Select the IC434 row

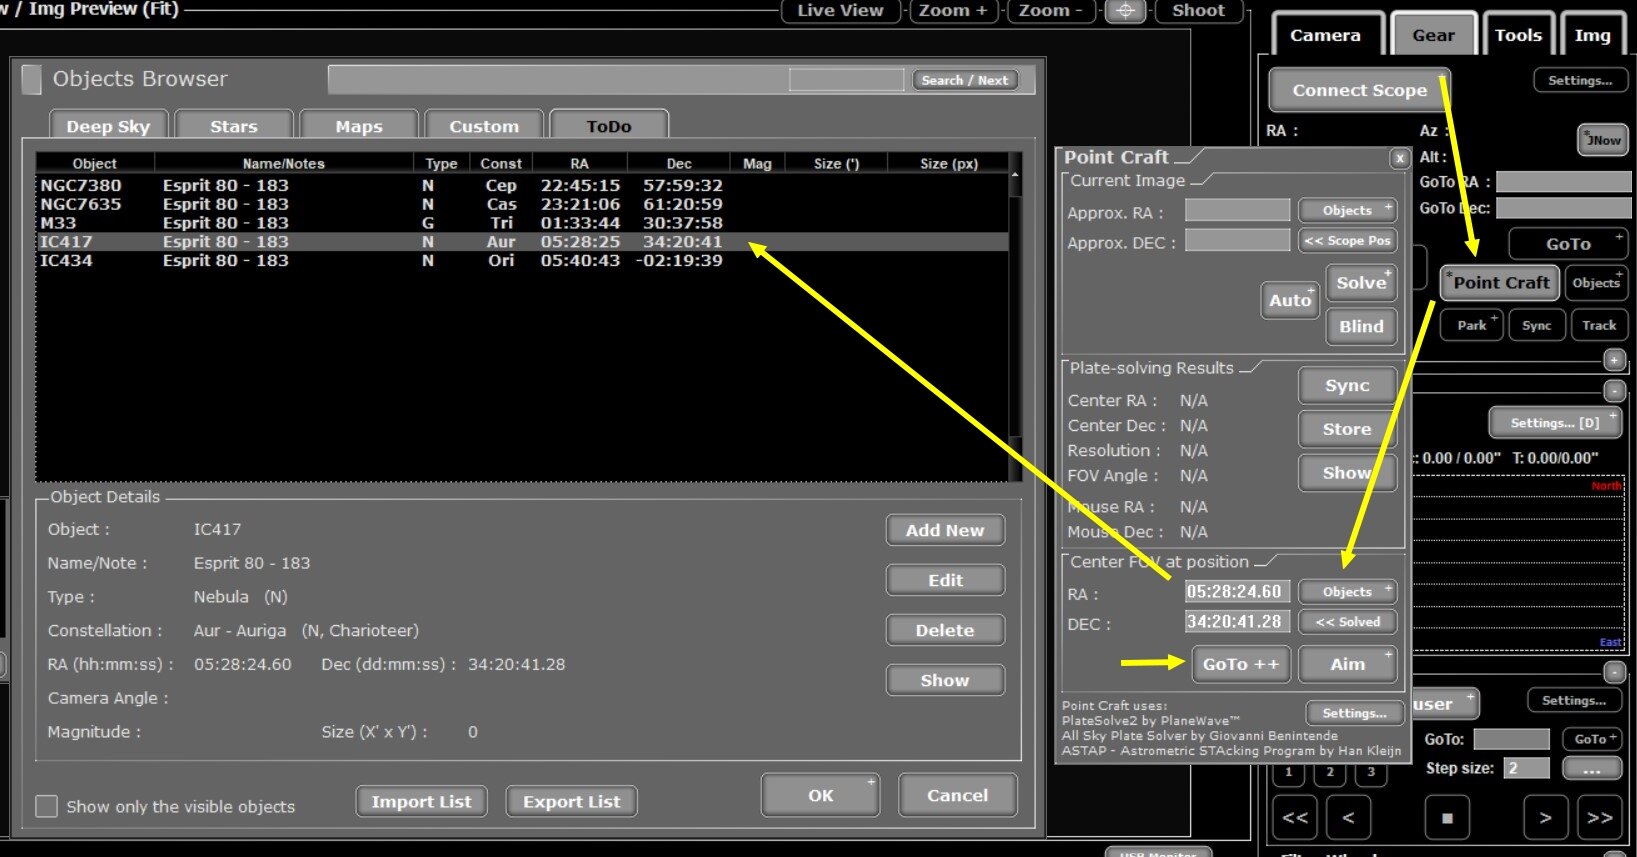pyautogui.click(x=522, y=260)
